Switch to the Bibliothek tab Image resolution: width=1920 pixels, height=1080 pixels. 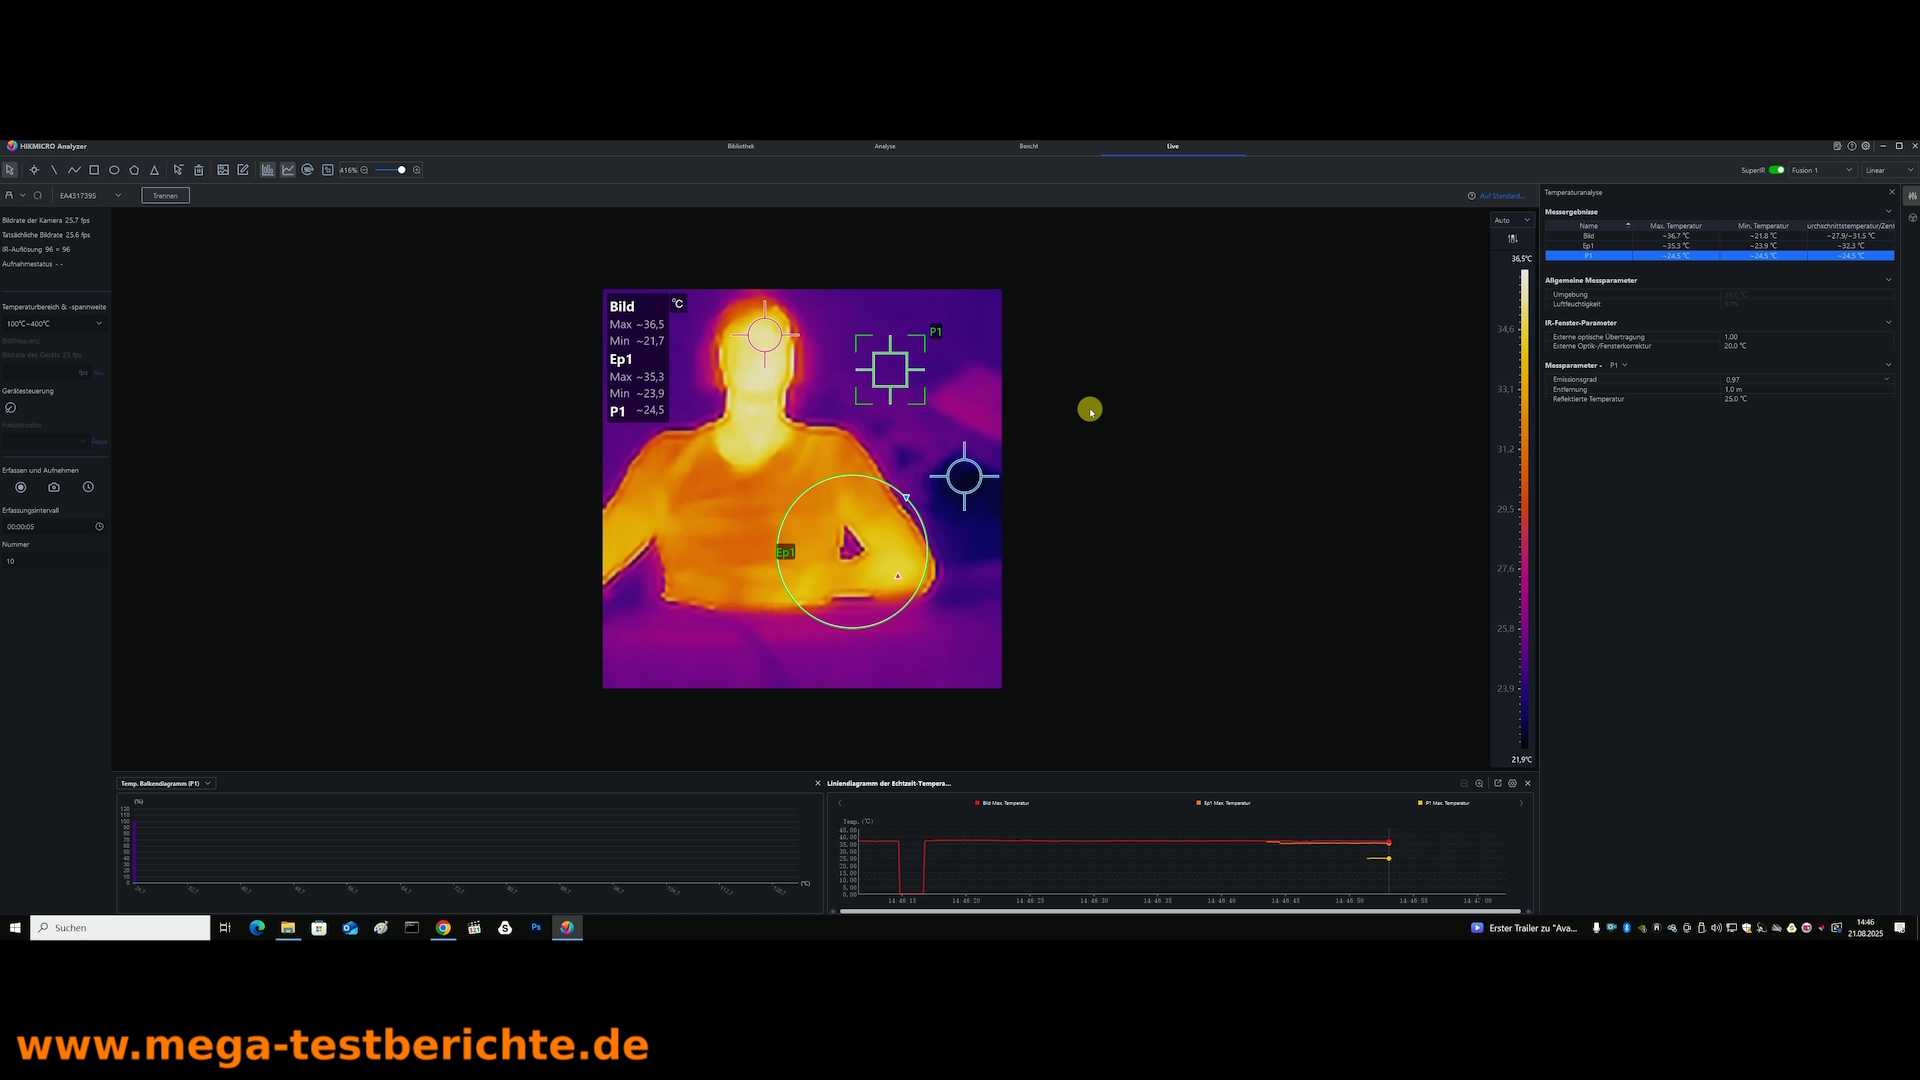coord(741,146)
